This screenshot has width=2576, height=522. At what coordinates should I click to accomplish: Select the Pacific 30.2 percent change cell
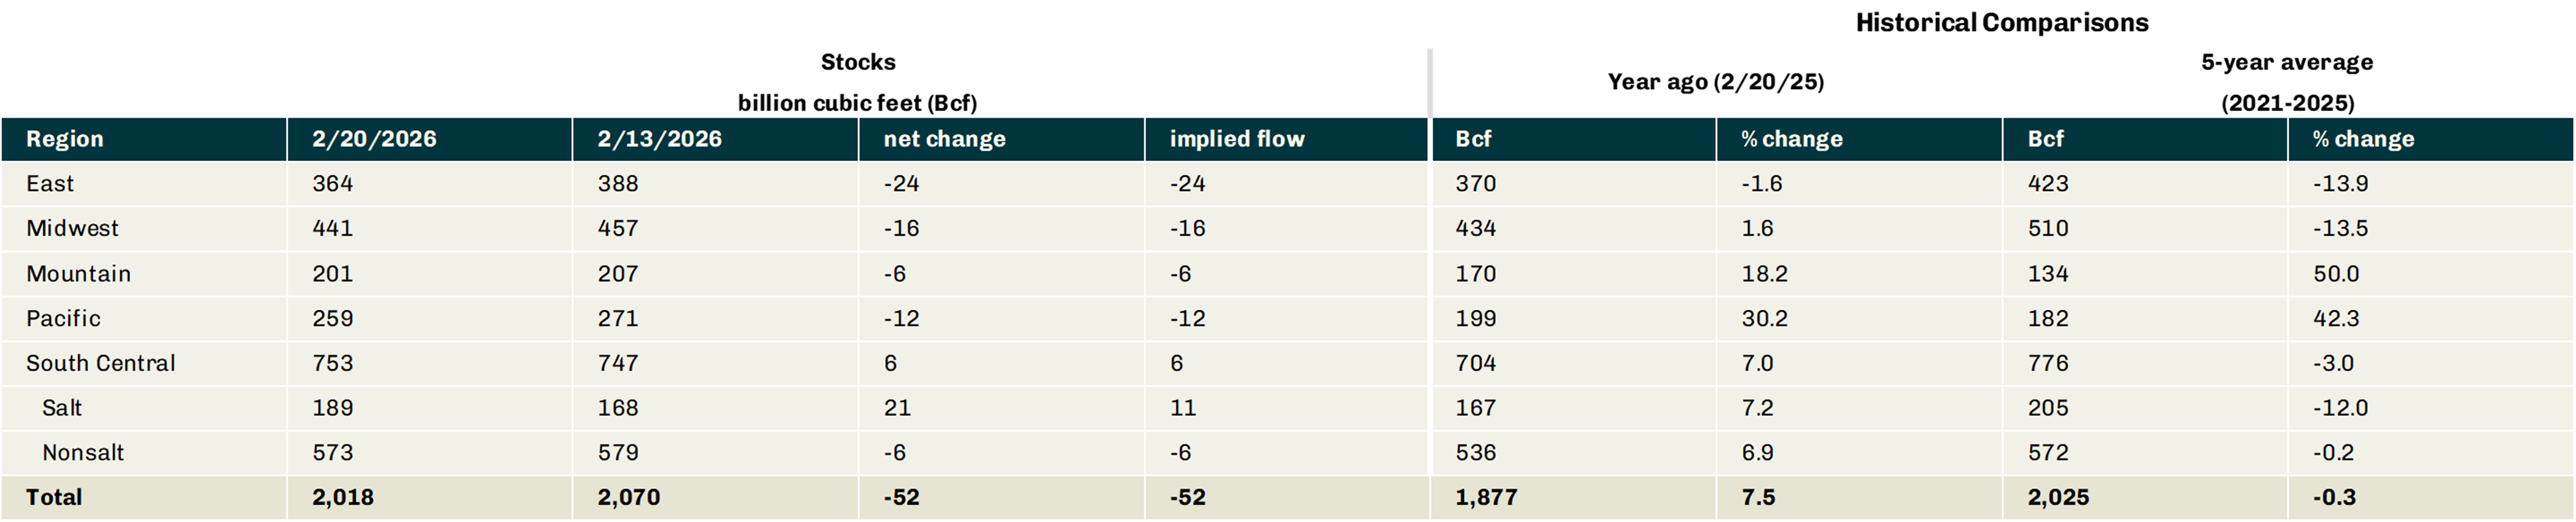tap(1764, 319)
